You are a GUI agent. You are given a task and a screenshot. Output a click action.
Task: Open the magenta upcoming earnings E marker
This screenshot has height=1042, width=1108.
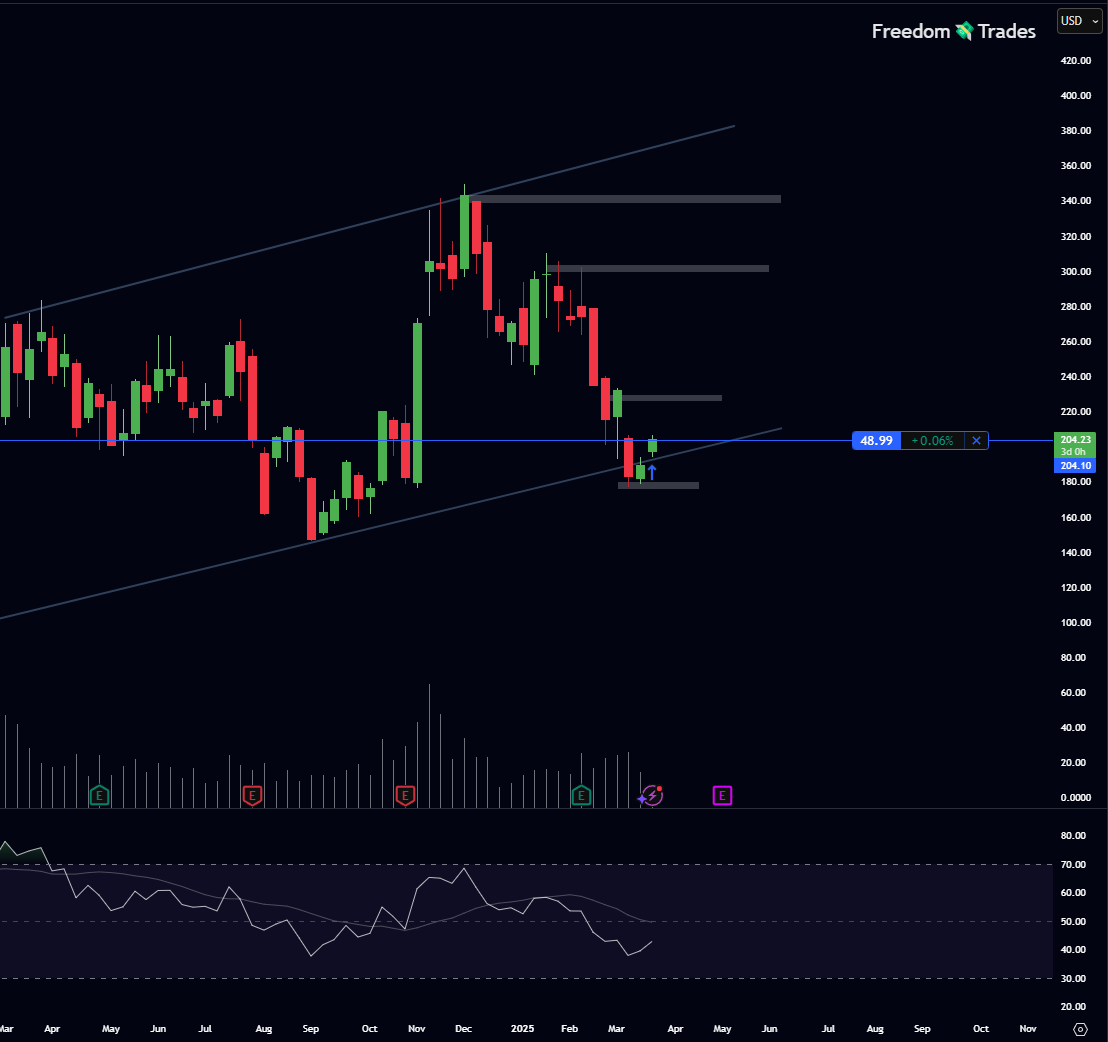pyautogui.click(x=722, y=796)
